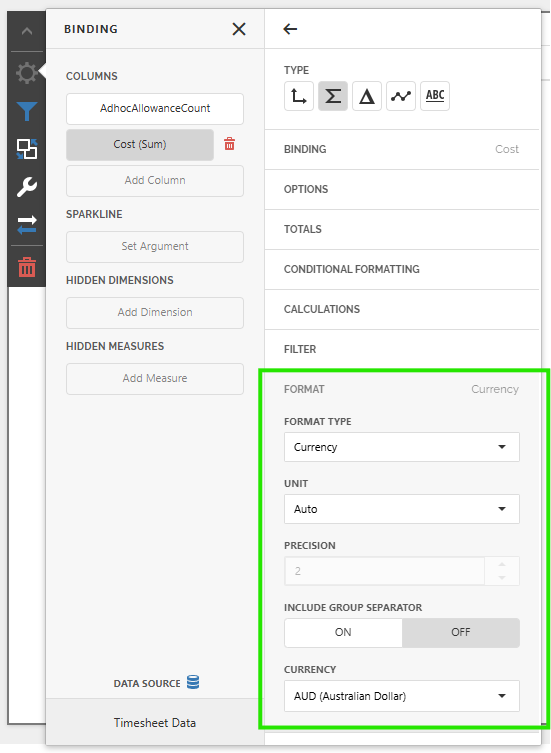Click the Add Measure button
Image resolution: width=551 pixels, height=753 pixels.
click(155, 378)
